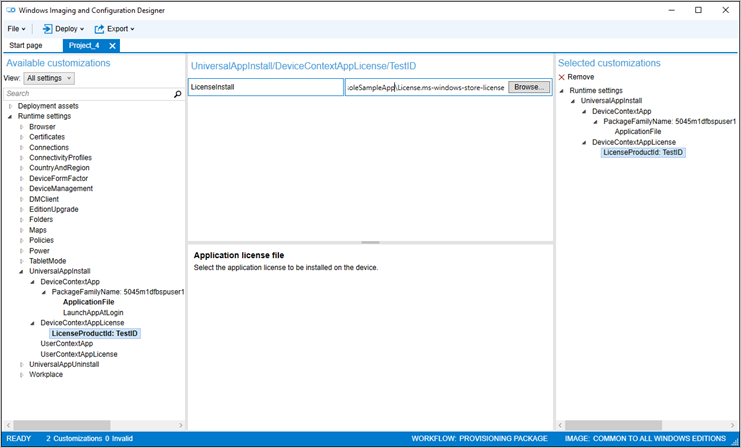The height and width of the screenshot is (448, 741).
Task: Select ApplicationFile in Available customizations tree
Action: pyautogui.click(x=88, y=302)
